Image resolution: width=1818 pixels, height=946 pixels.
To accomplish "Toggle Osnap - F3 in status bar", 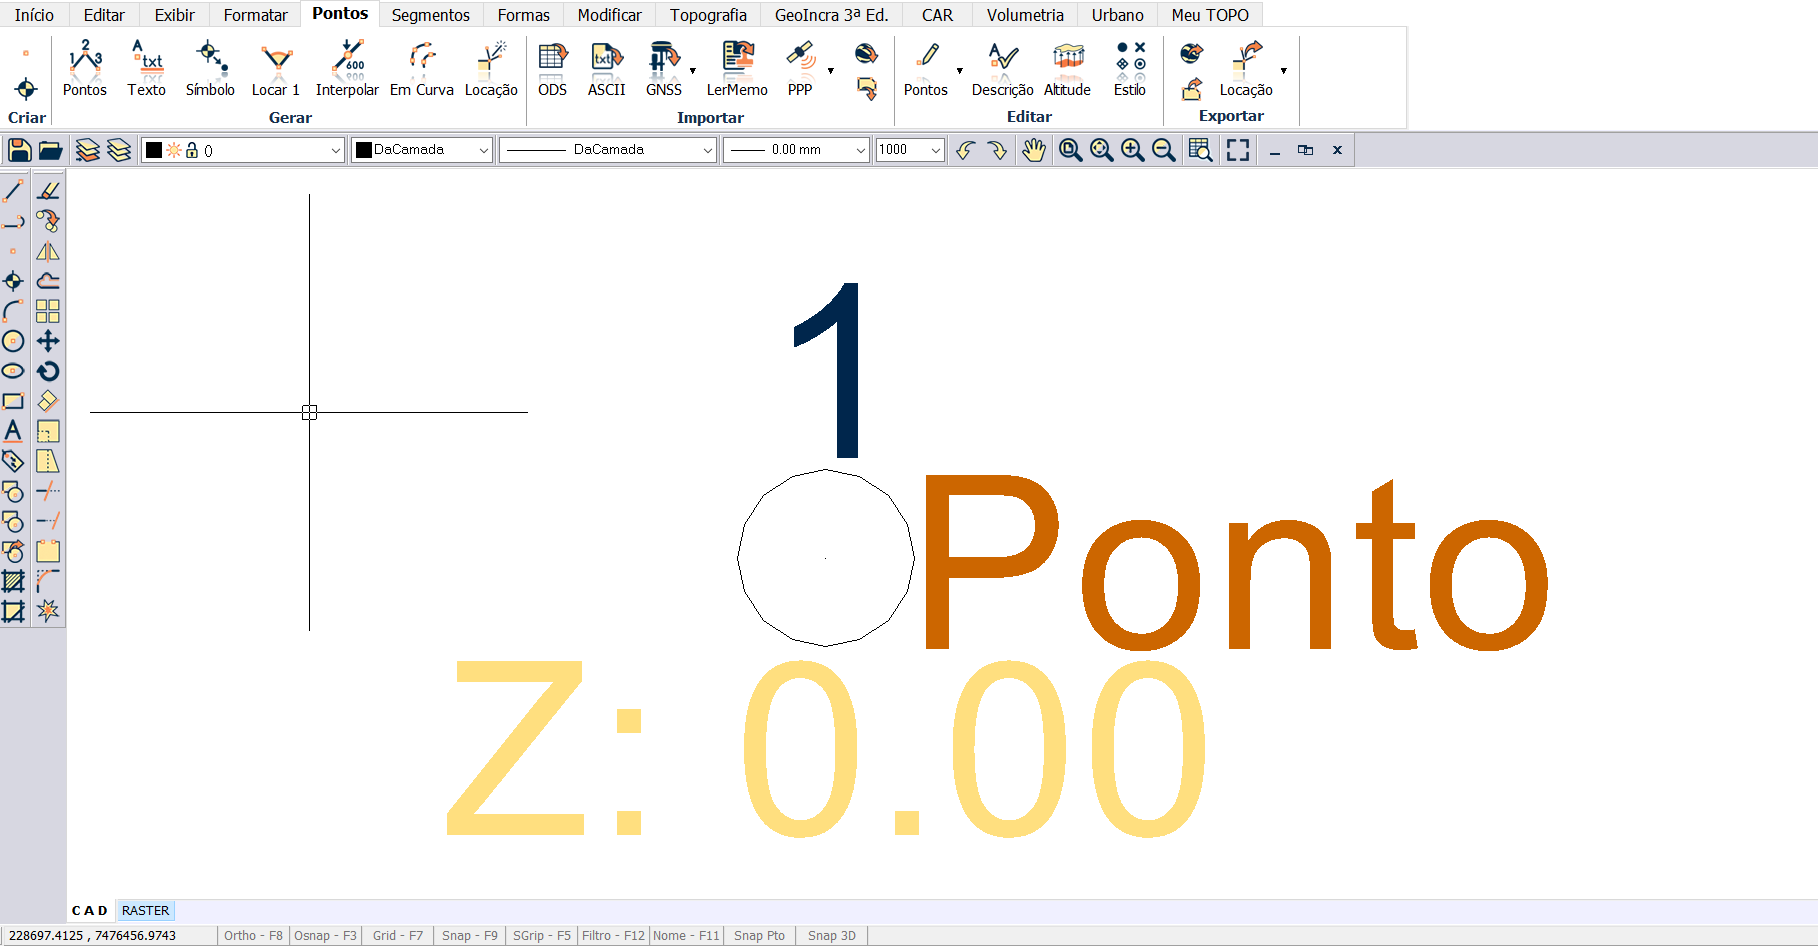I will pos(325,936).
